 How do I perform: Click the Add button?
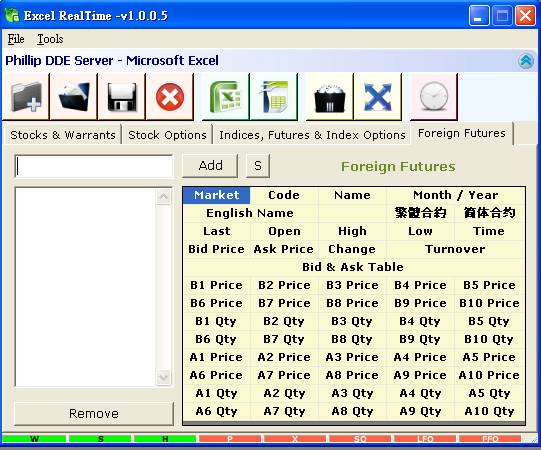210,166
